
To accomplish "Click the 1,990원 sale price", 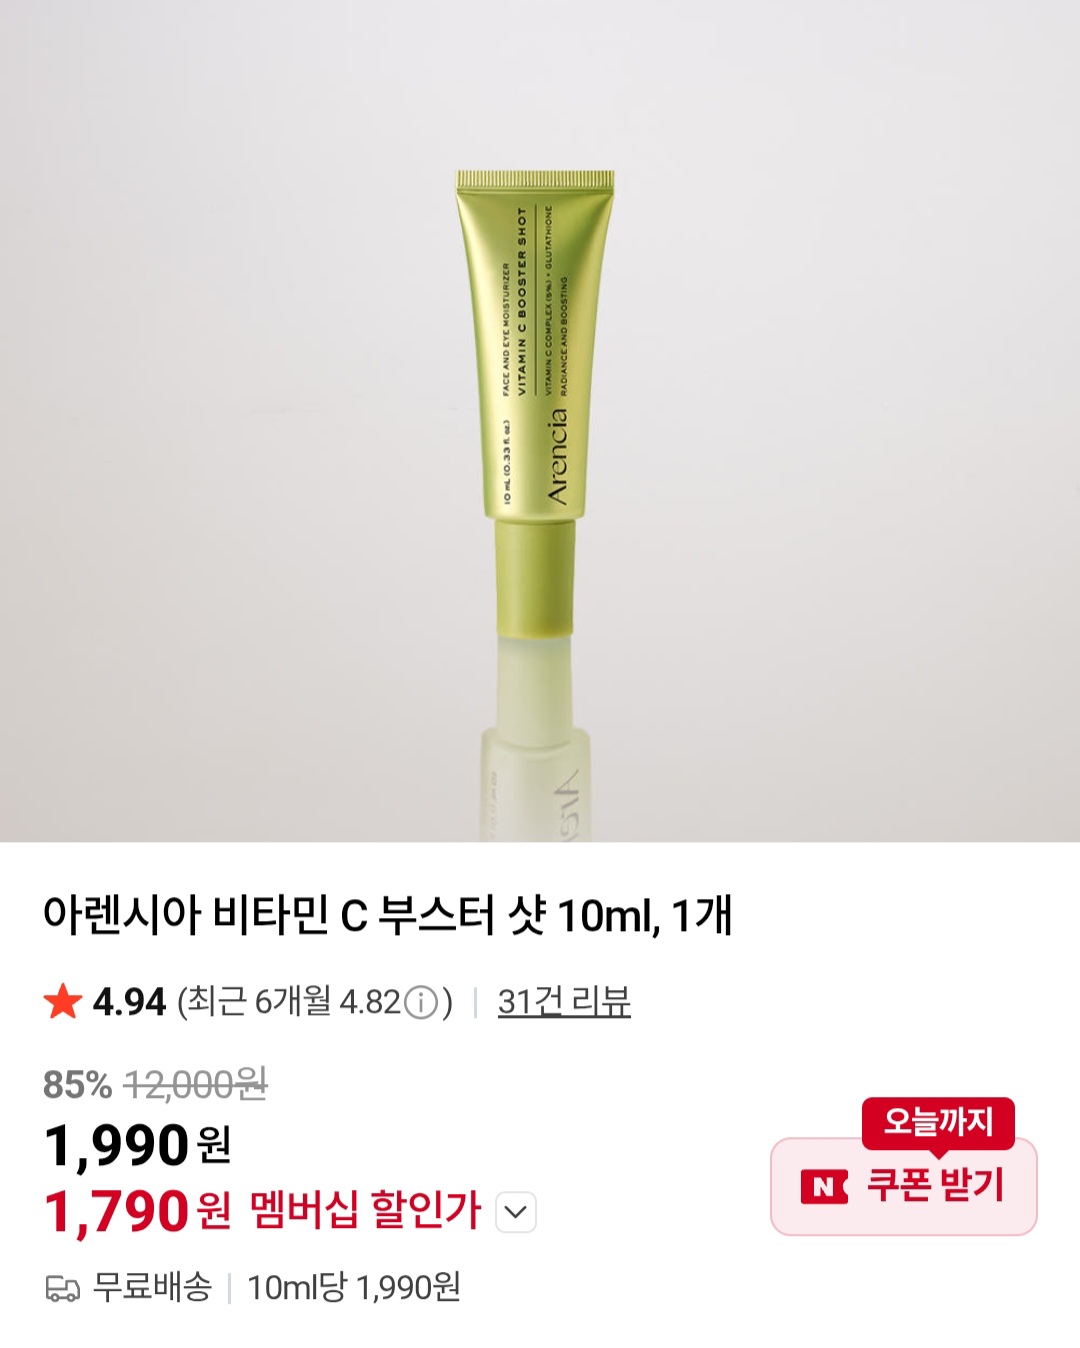I will (x=138, y=1146).
